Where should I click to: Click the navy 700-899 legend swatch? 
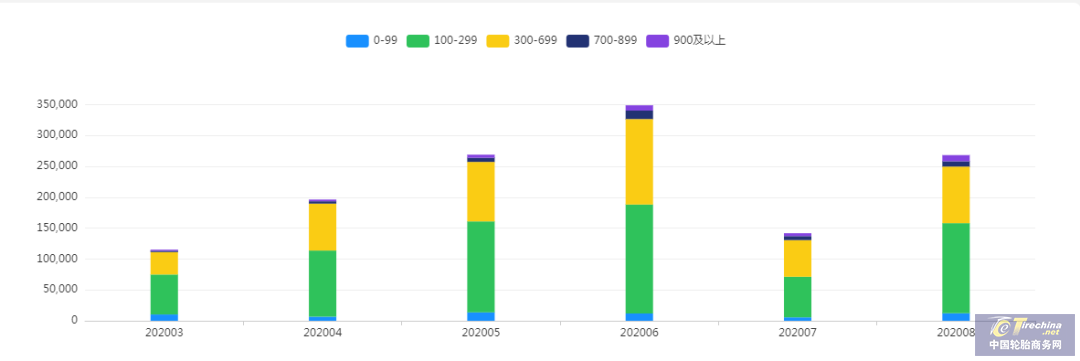click(579, 41)
